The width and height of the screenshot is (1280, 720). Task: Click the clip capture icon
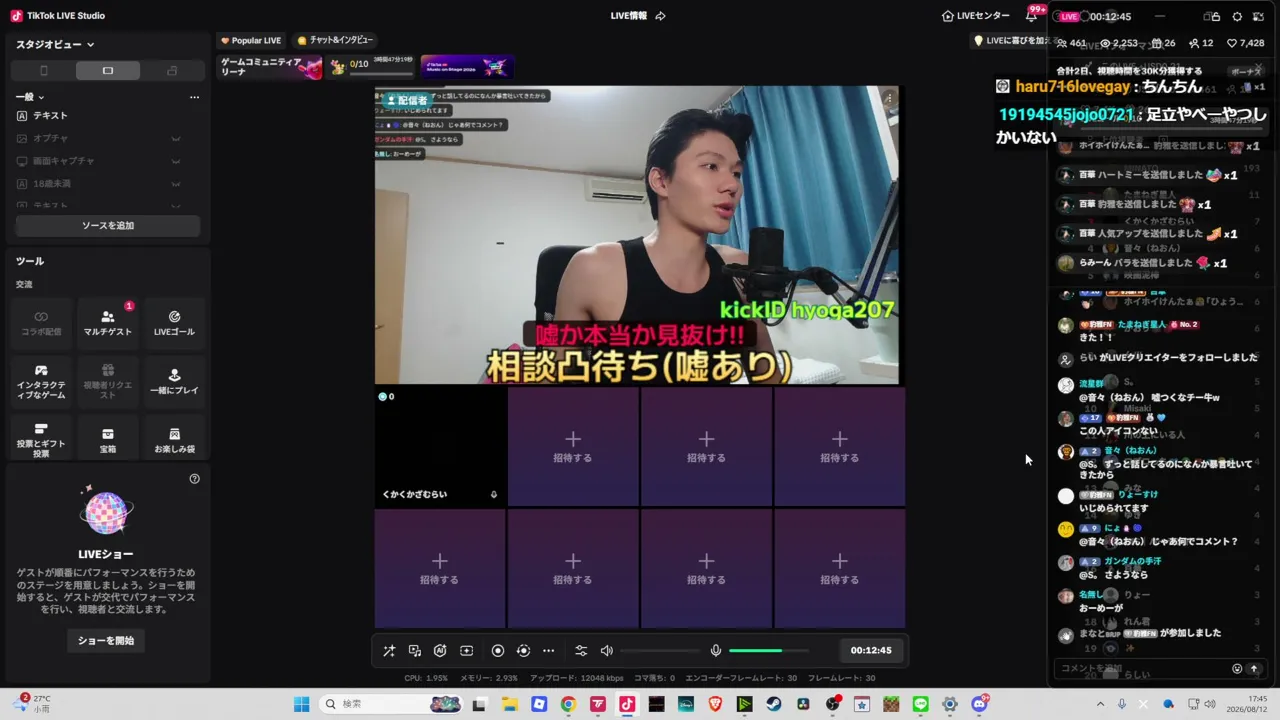click(x=466, y=651)
